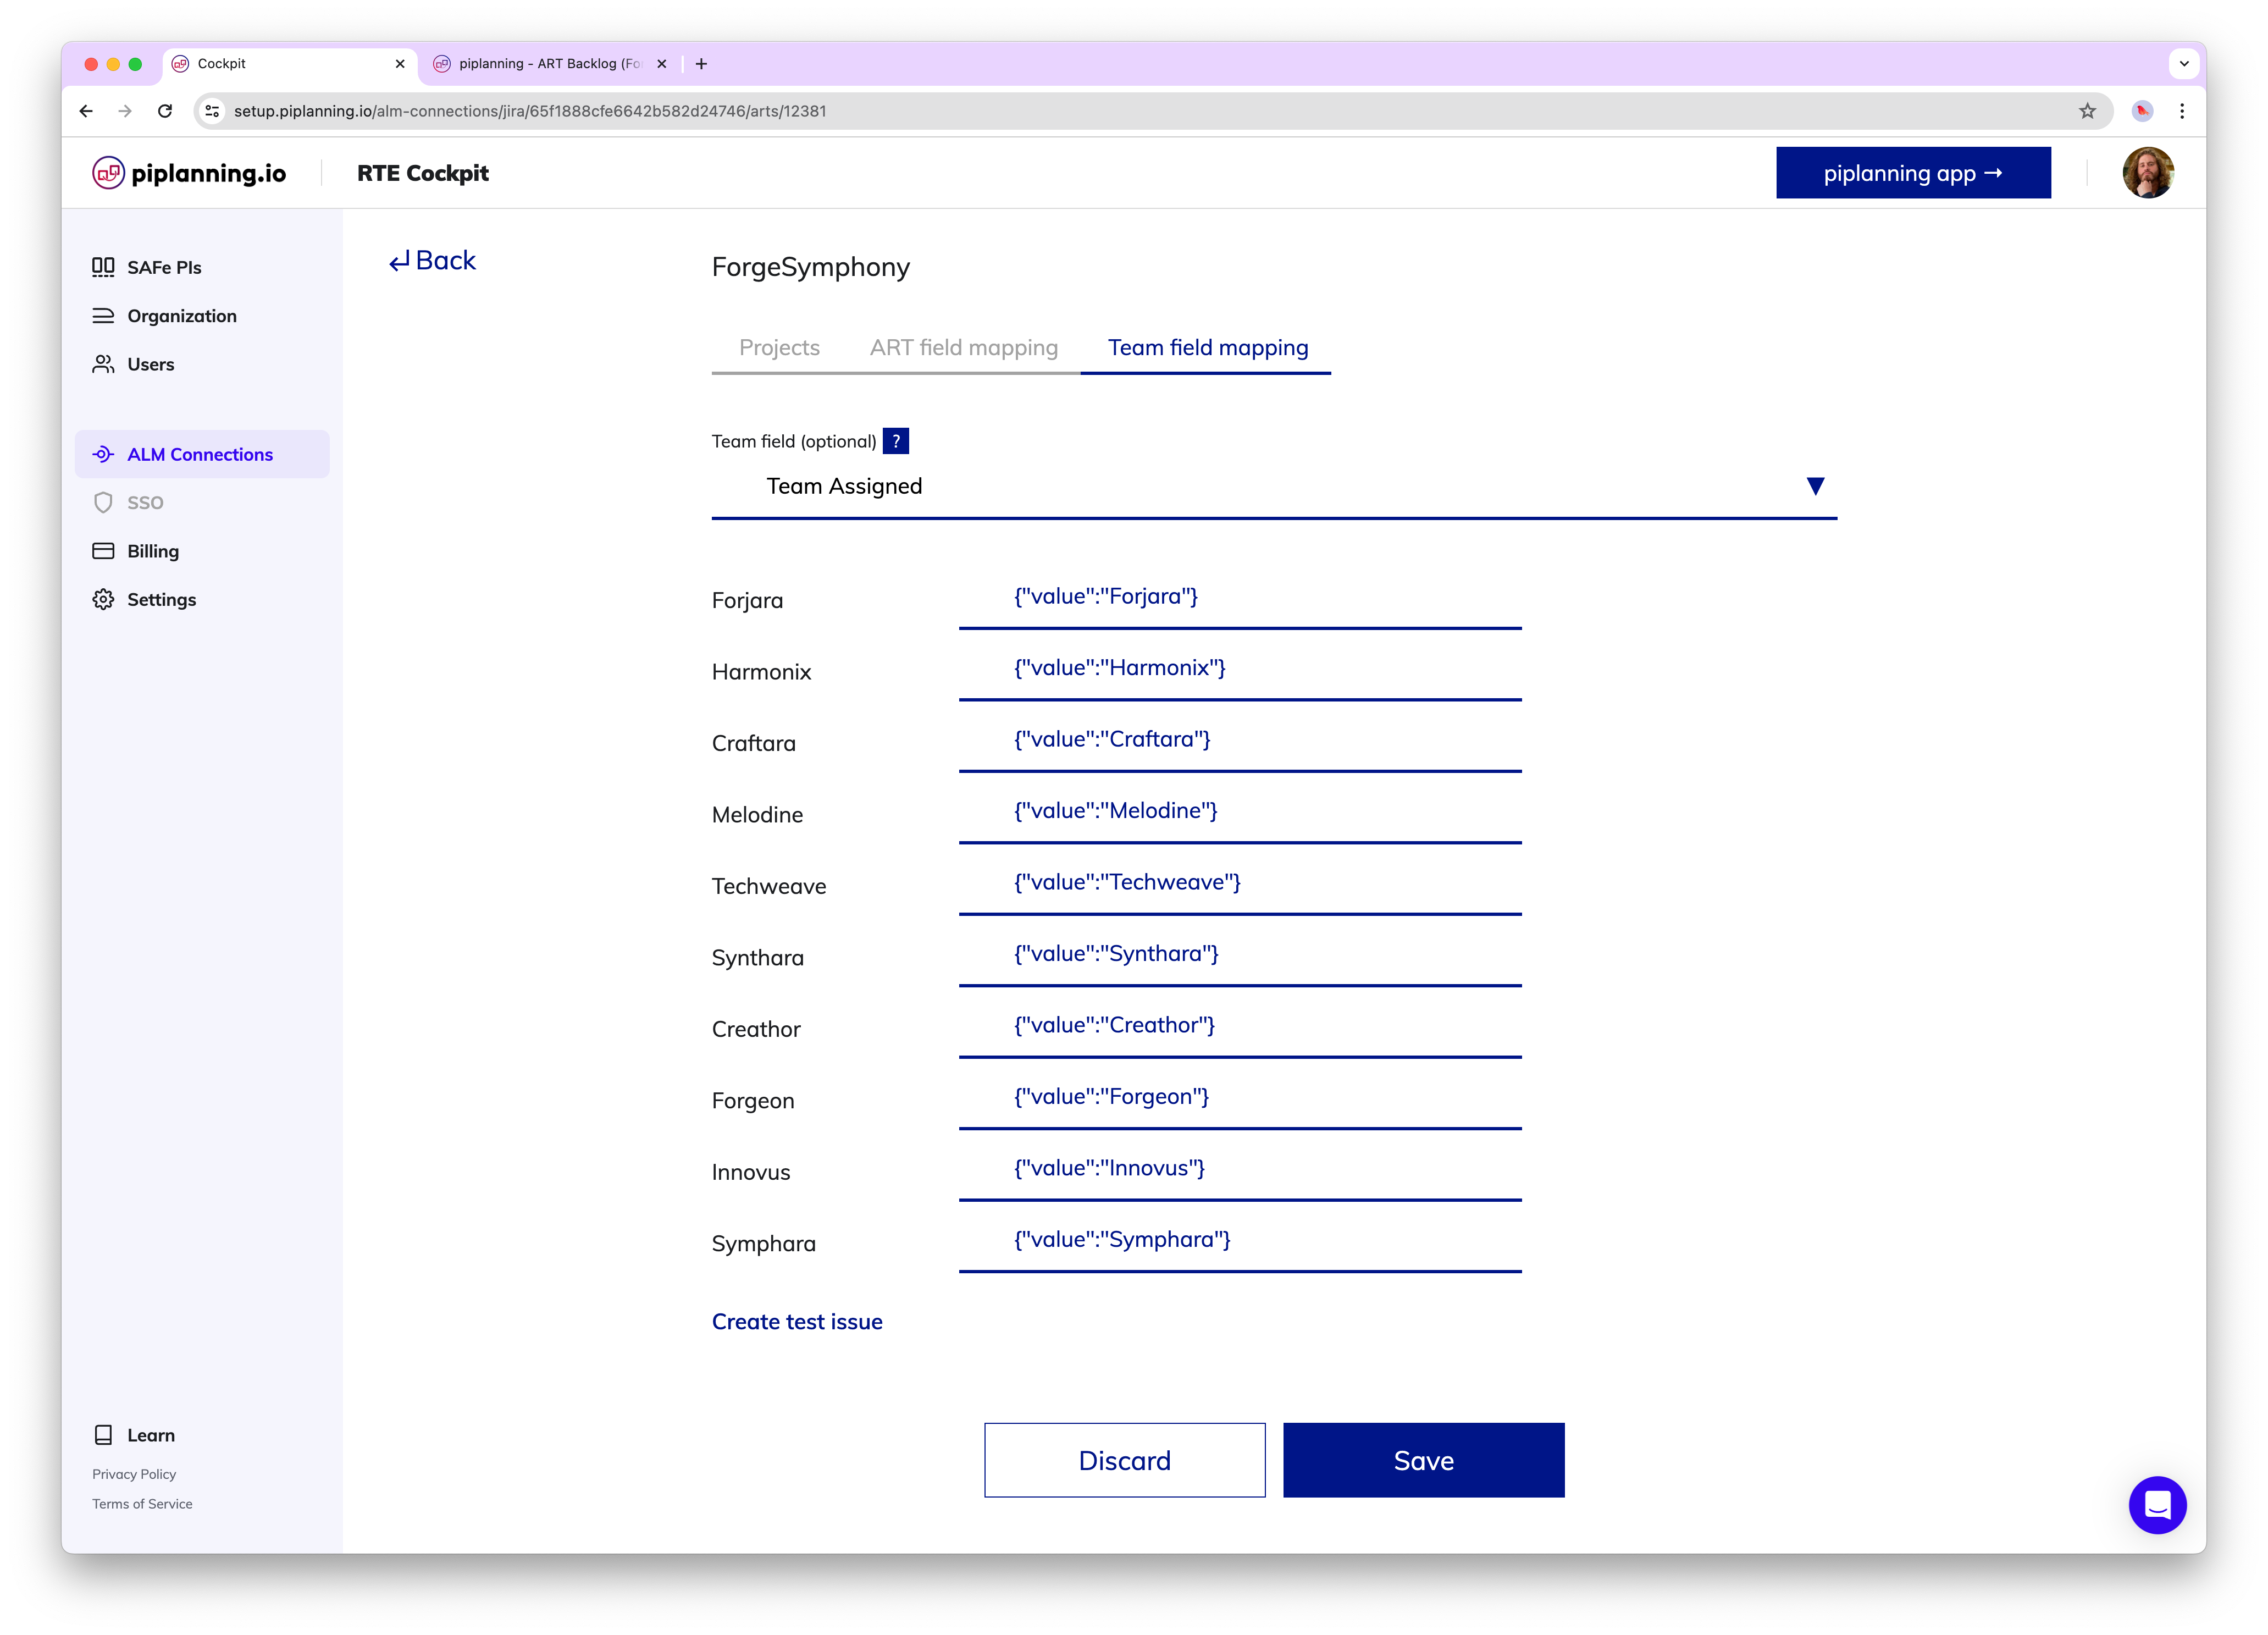Click the Billing card icon
2268x1635 pixels.
coord(103,551)
